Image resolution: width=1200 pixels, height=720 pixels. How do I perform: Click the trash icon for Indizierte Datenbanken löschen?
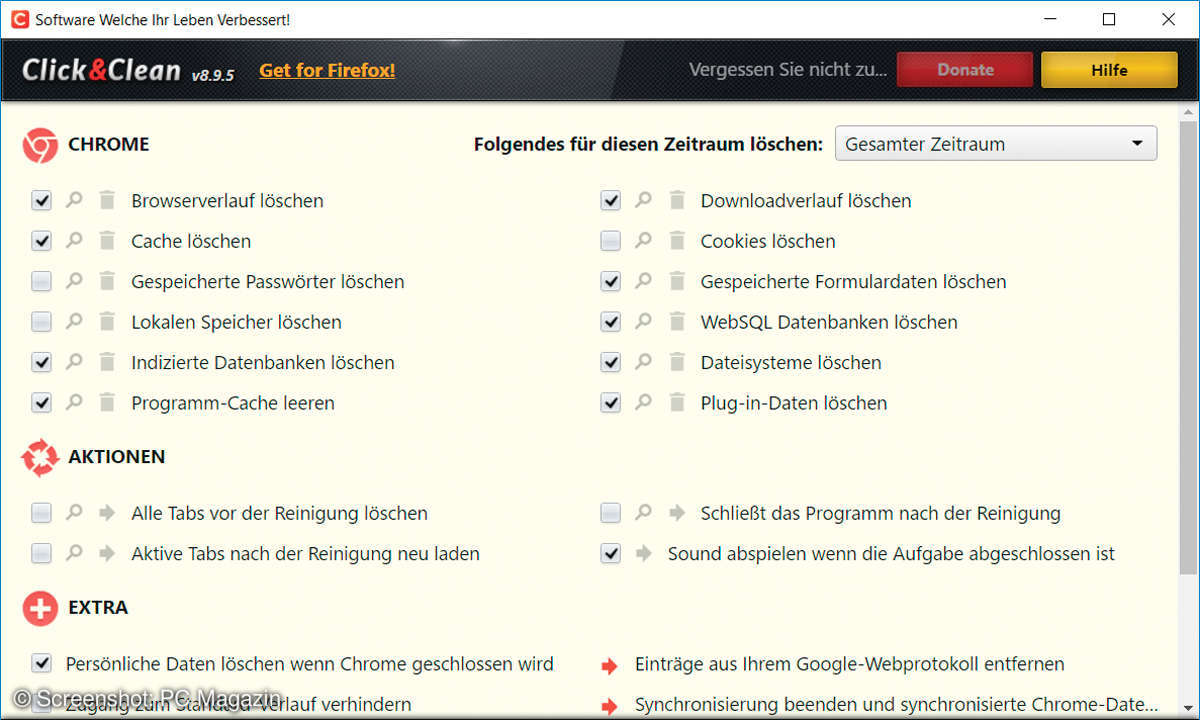107,362
